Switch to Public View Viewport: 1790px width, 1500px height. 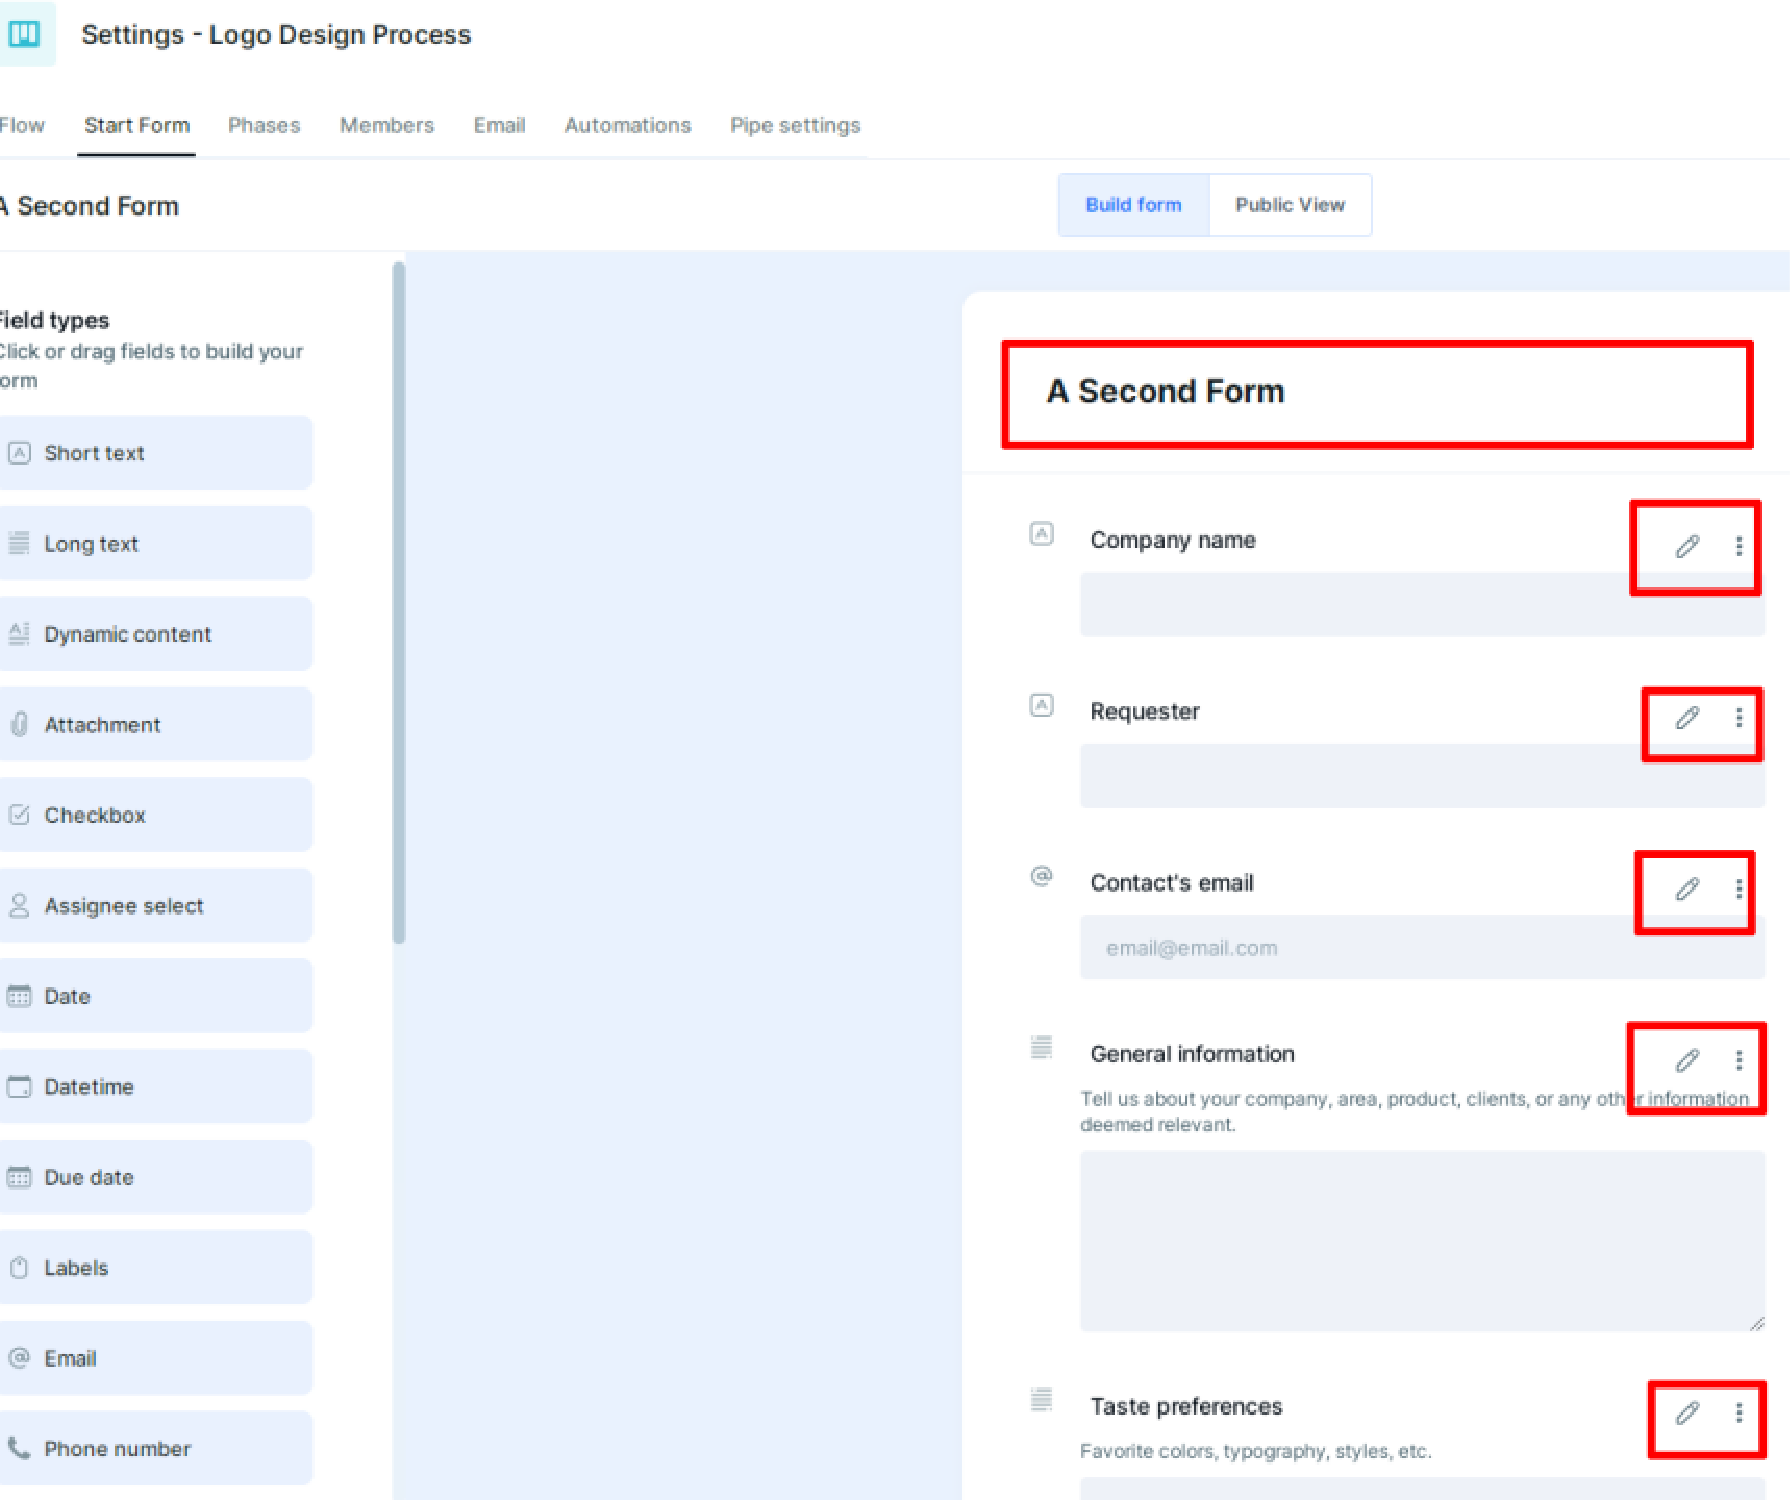(x=1289, y=205)
